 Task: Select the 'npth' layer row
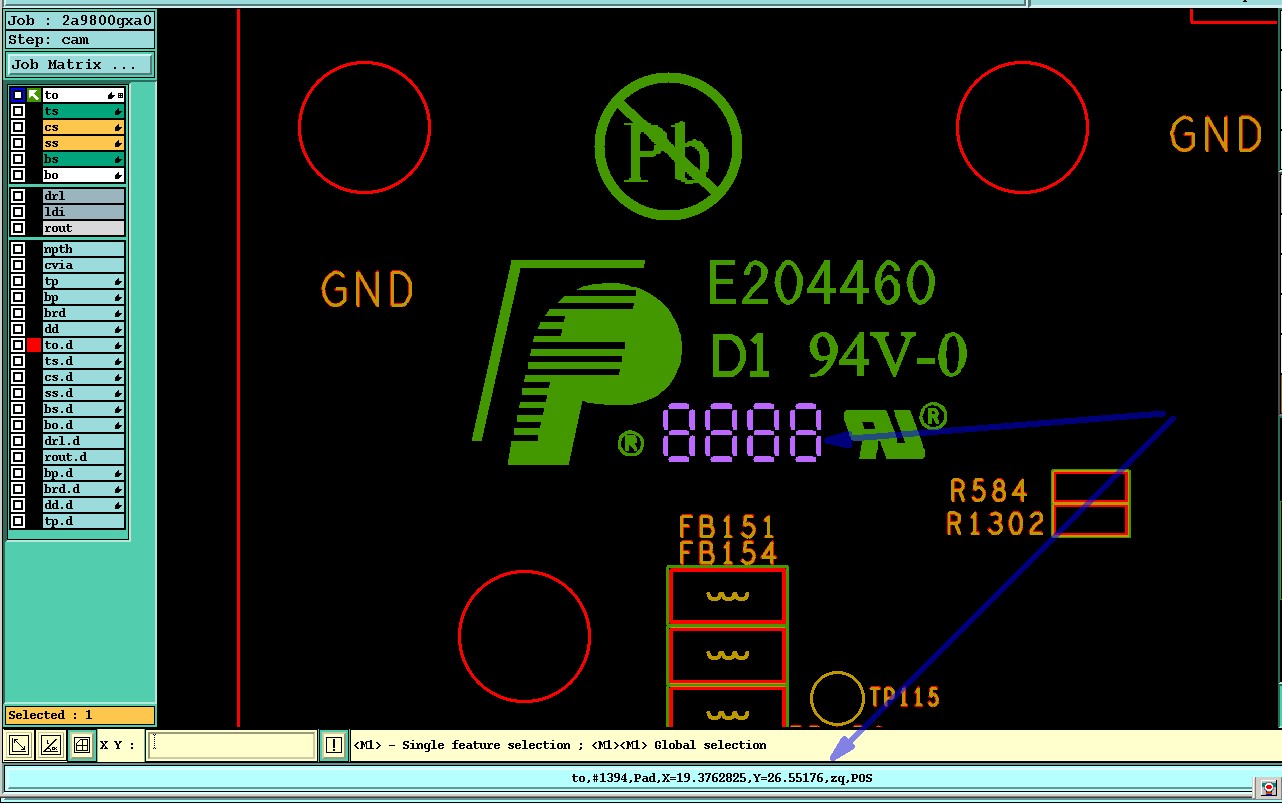pyautogui.click(x=83, y=249)
